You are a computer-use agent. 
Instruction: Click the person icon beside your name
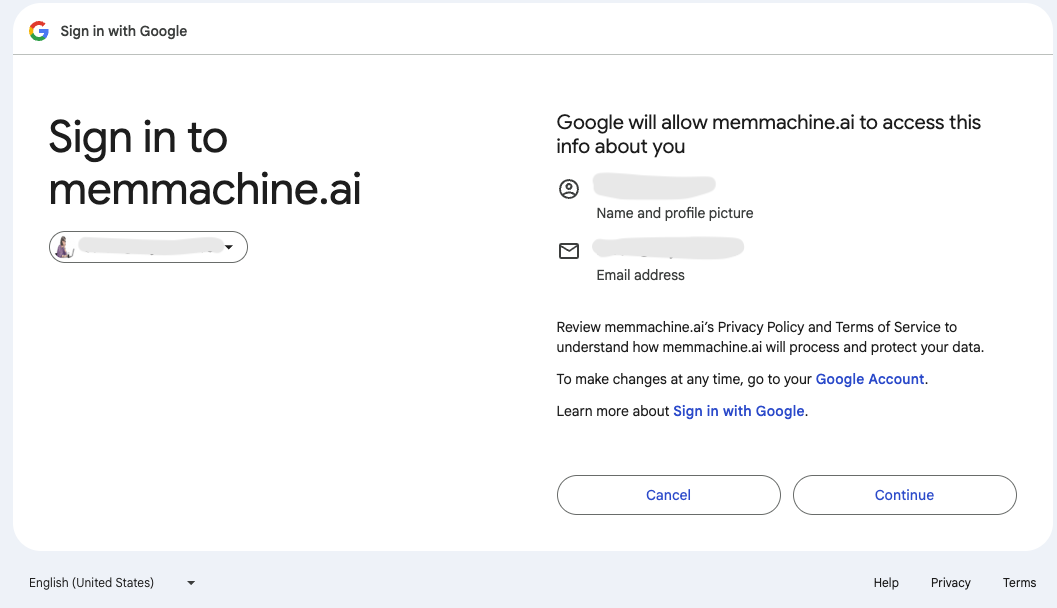pyautogui.click(x=568, y=187)
